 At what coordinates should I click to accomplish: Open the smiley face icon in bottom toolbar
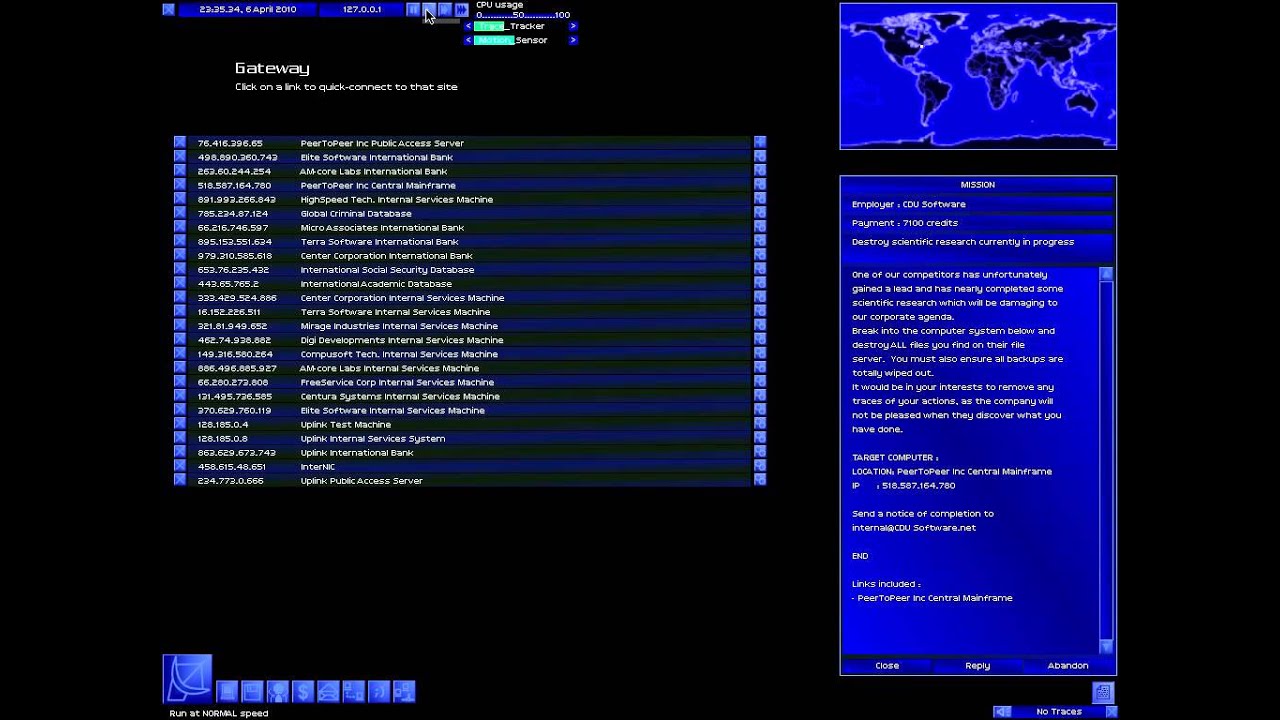pyautogui.click(x=379, y=691)
